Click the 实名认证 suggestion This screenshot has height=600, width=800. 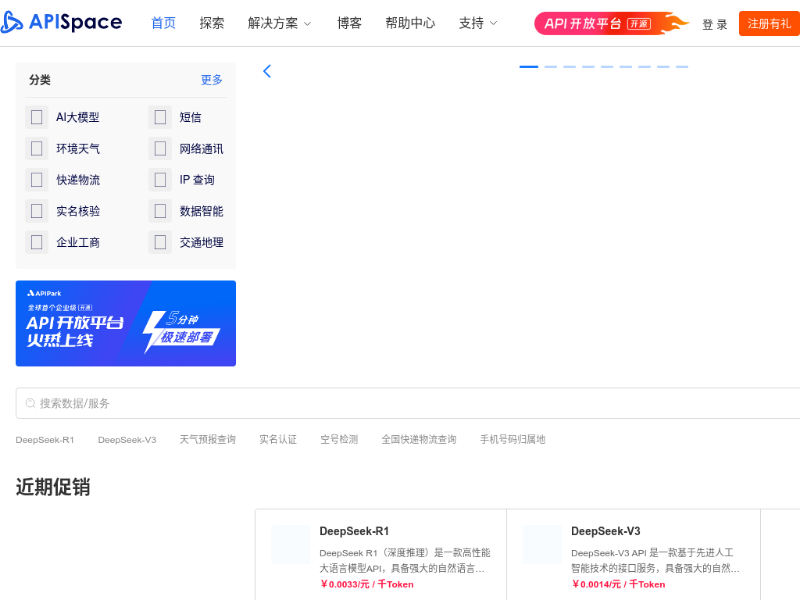pos(278,439)
